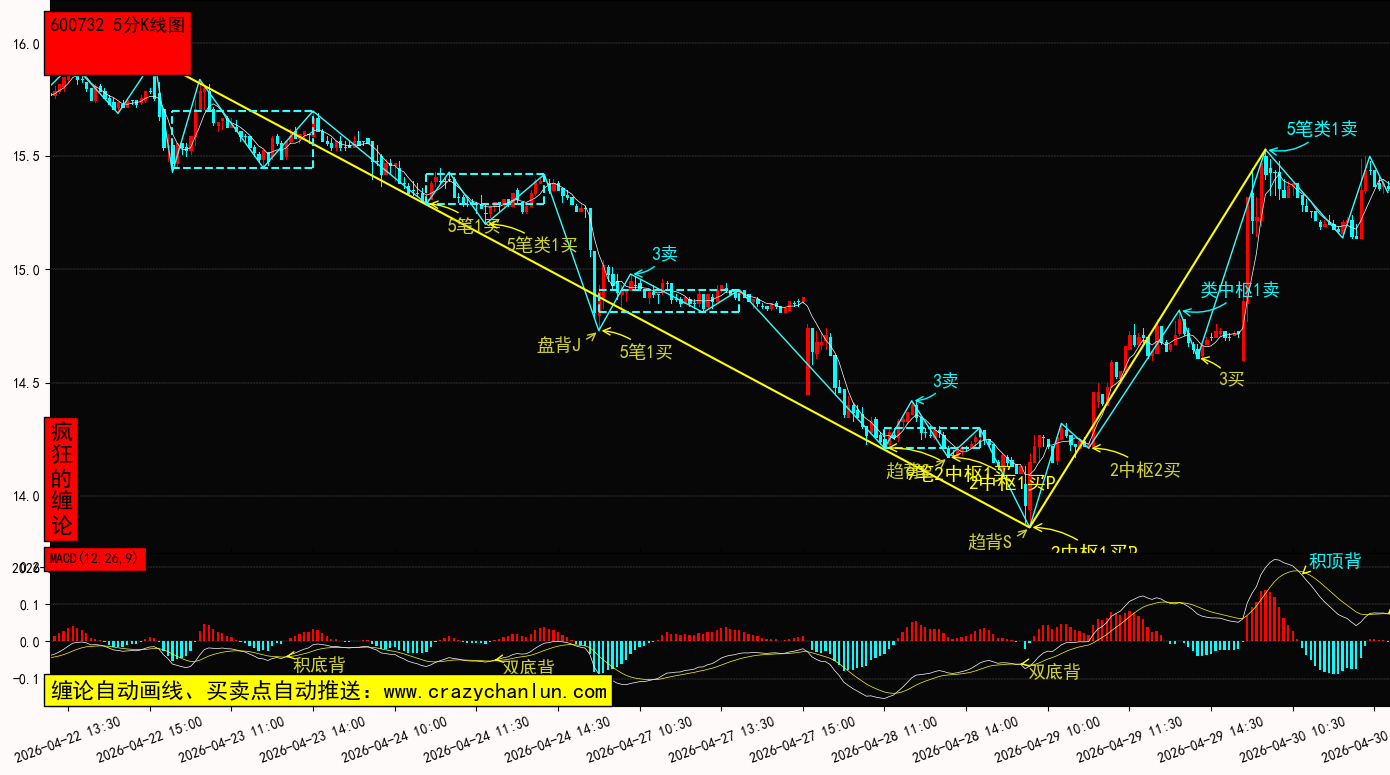Click the 5笔类1买 buy annotation

541,244
